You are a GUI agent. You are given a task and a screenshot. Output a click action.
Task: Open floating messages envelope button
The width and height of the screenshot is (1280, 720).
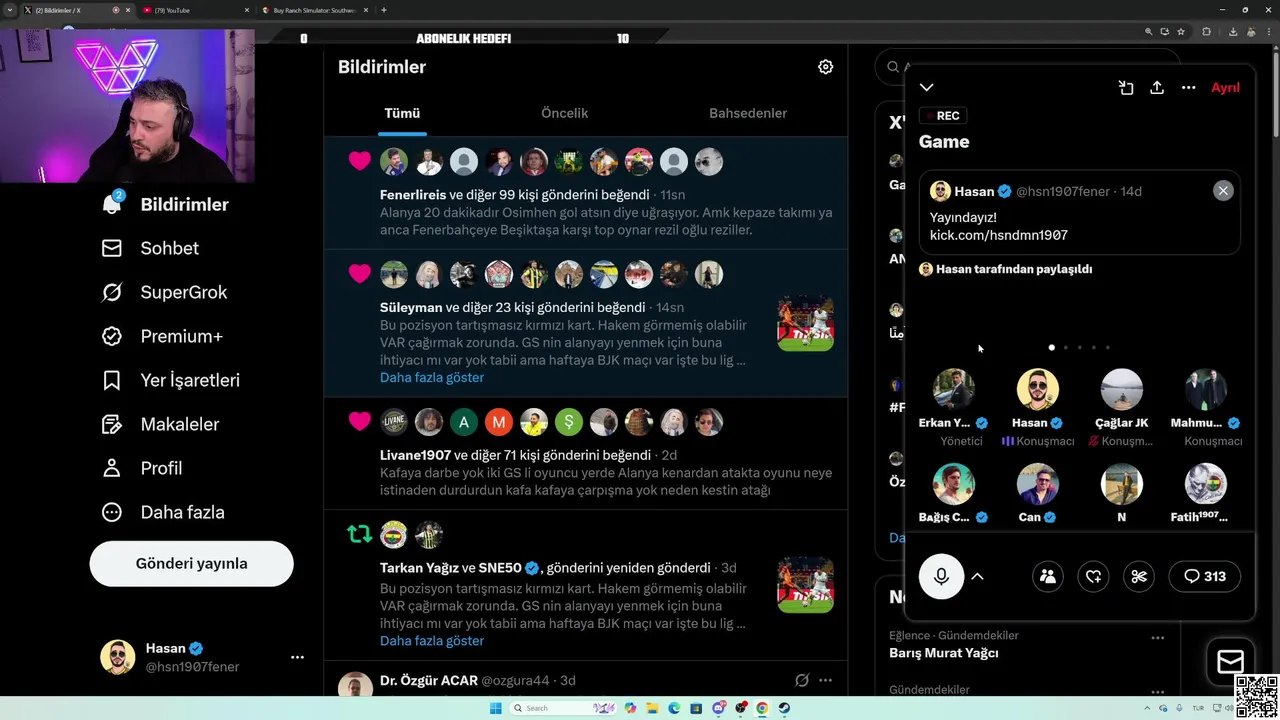point(1230,662)
